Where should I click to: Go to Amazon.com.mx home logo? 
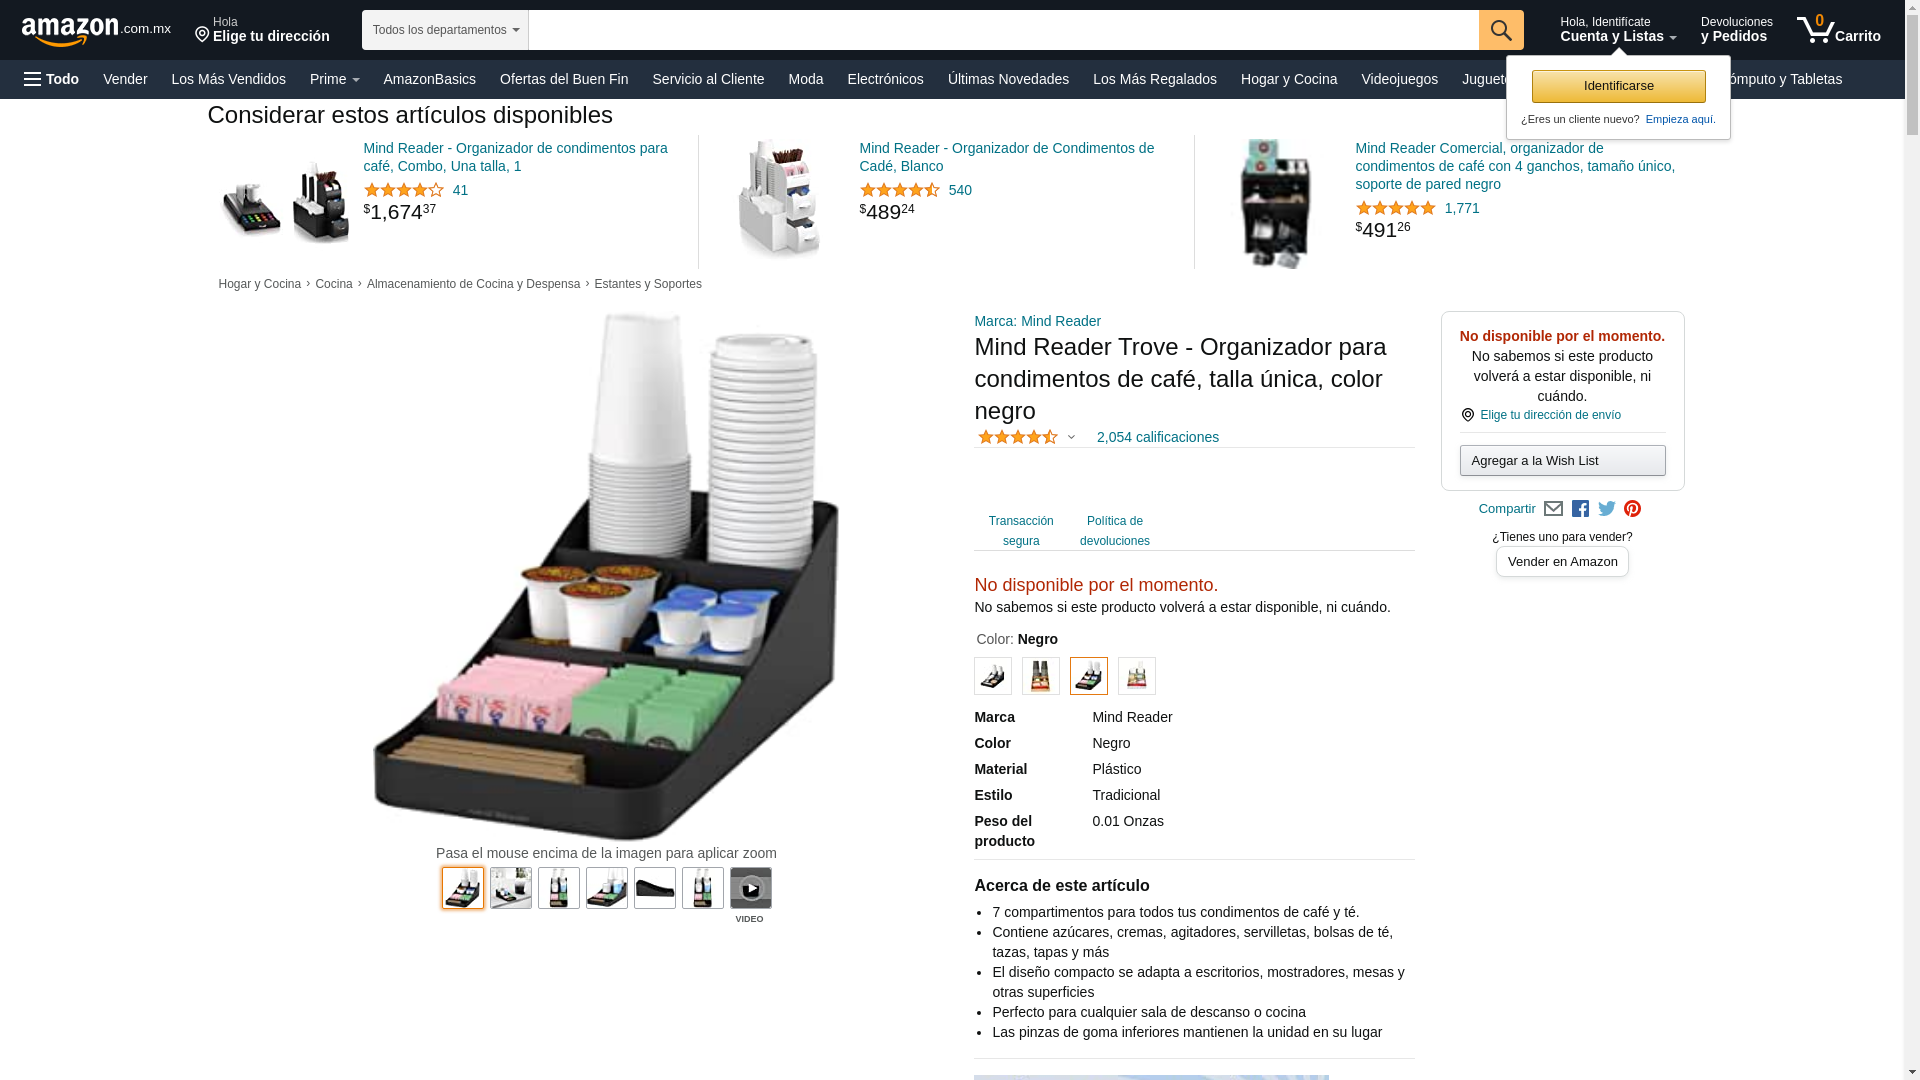click(x=96, y=31)
